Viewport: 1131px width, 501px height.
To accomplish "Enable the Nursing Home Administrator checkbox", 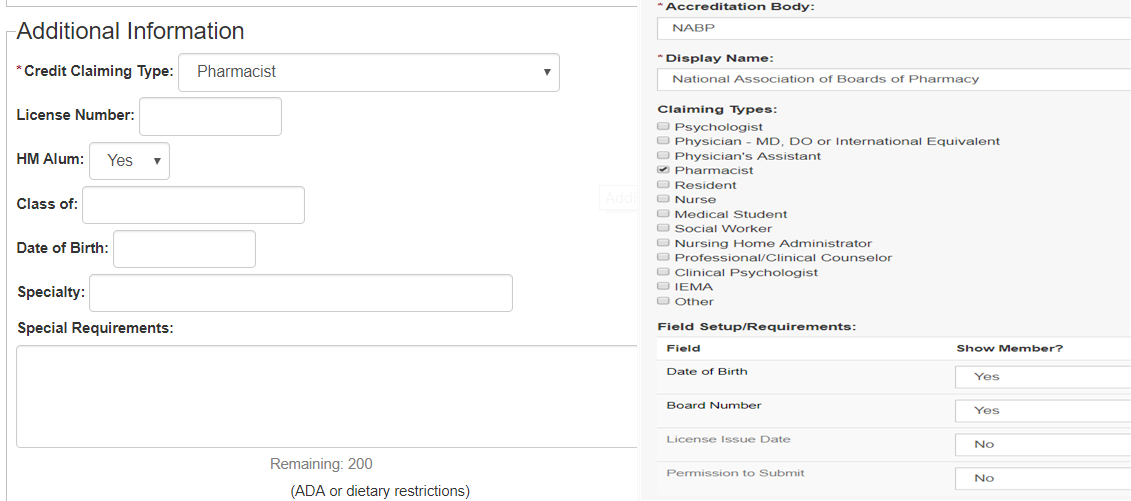I will tap(663, 243).
